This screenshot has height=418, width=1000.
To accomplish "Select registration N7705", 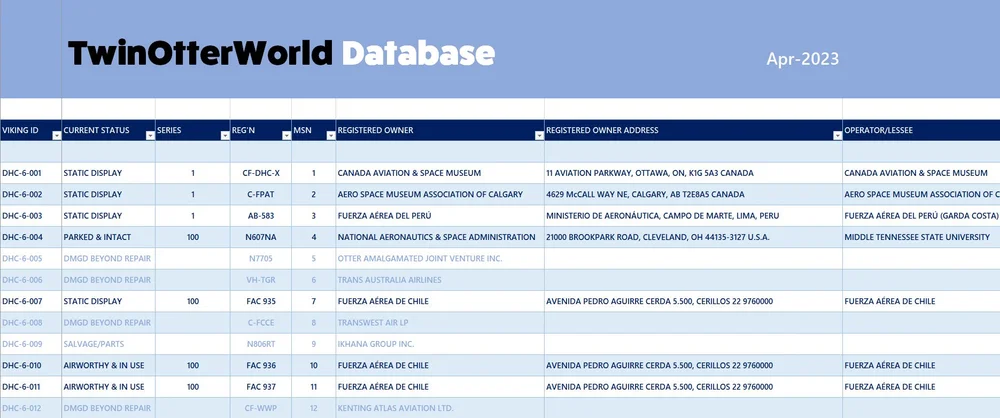I will click(261, 258).
